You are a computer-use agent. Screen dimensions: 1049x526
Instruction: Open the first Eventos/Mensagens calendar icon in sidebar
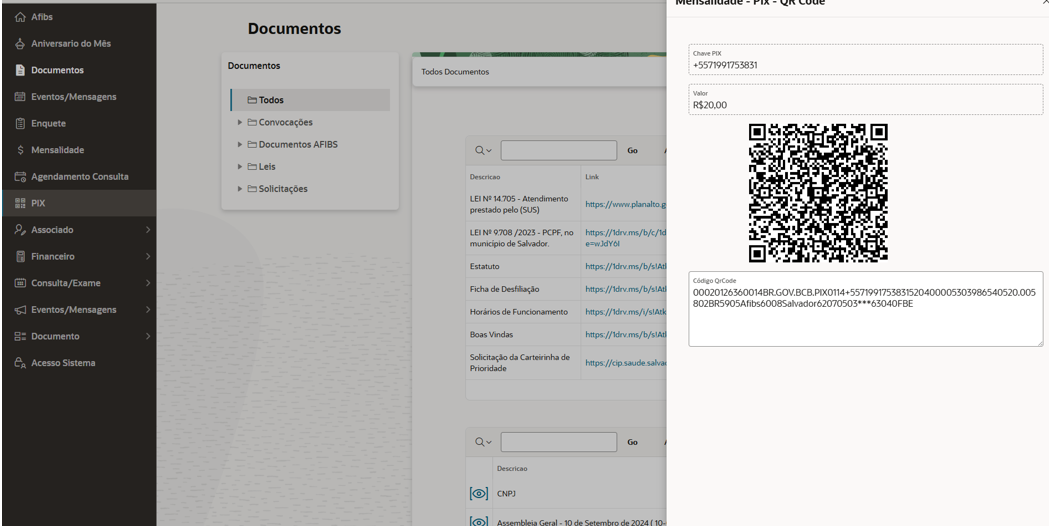[x=20, y=97]
